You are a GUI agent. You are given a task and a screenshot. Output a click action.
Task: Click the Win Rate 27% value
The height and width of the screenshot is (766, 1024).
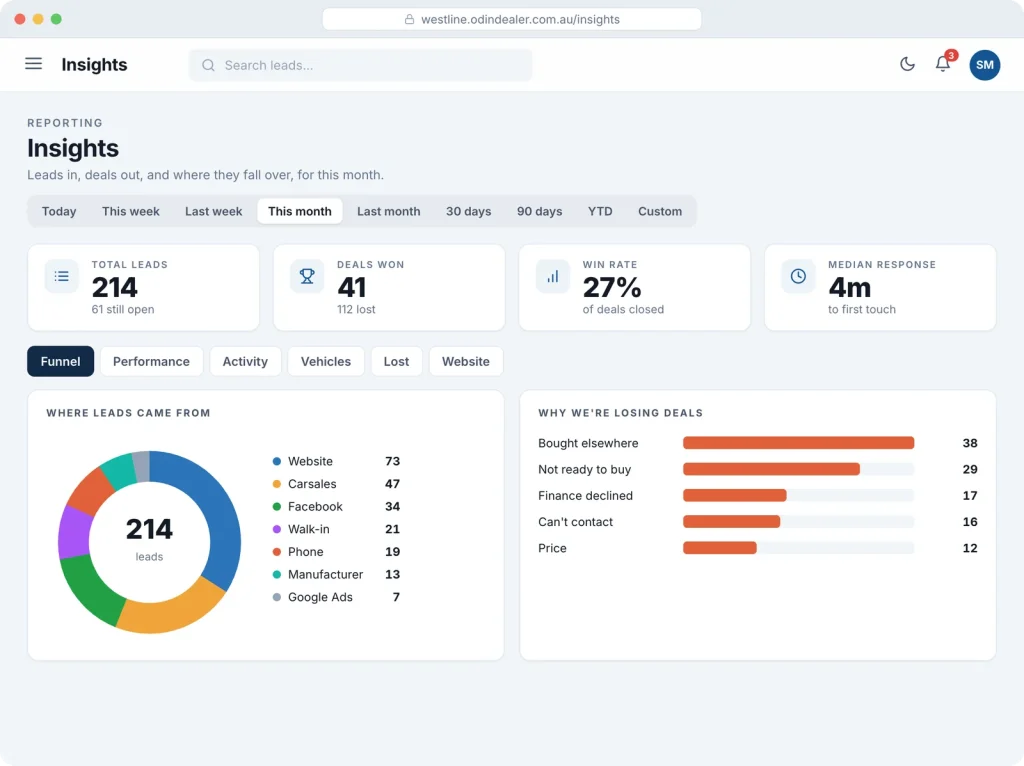pos(612,287)
